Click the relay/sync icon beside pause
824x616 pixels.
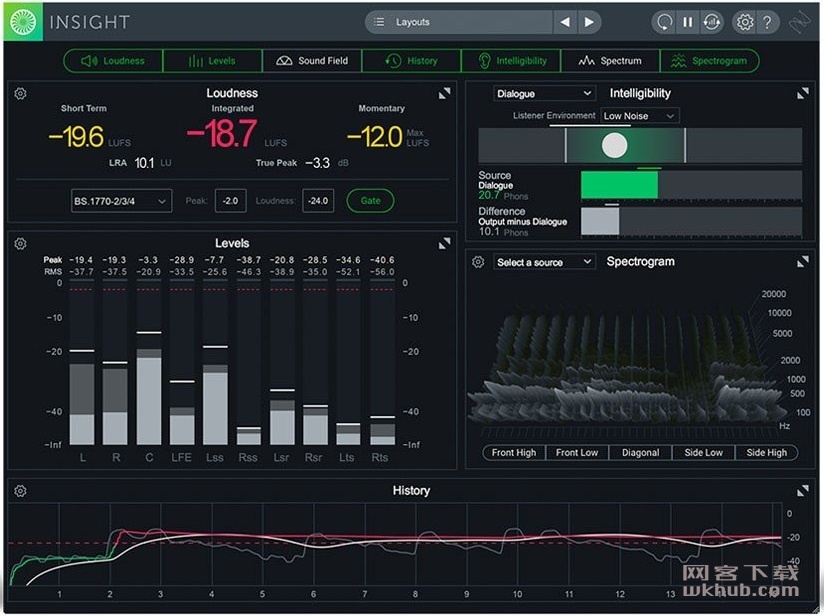coord(712,22)
